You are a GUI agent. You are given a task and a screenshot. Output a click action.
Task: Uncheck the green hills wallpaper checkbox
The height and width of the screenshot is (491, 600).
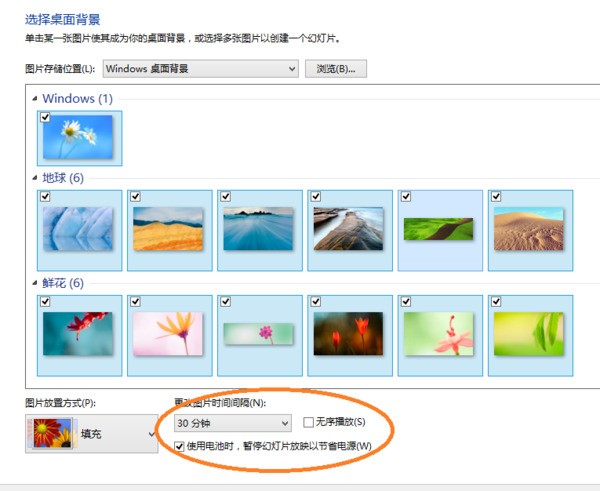405,197
